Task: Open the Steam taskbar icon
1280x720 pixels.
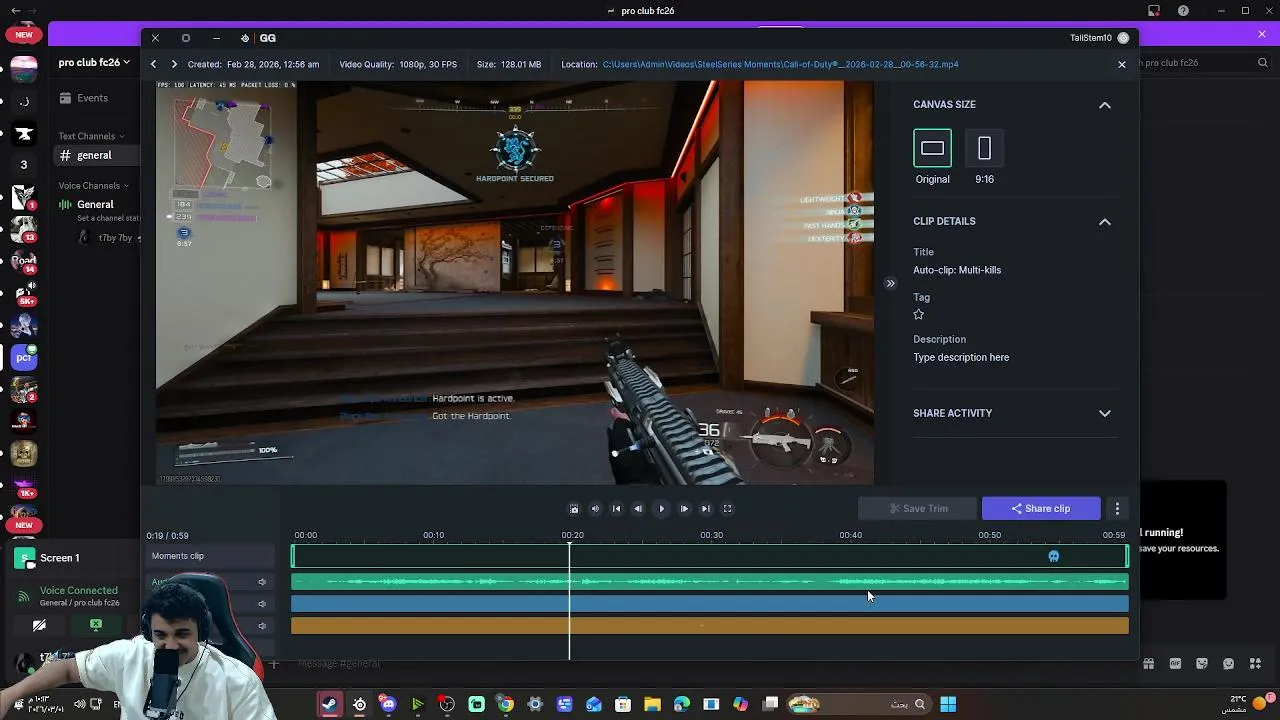Action: point(330,704)
